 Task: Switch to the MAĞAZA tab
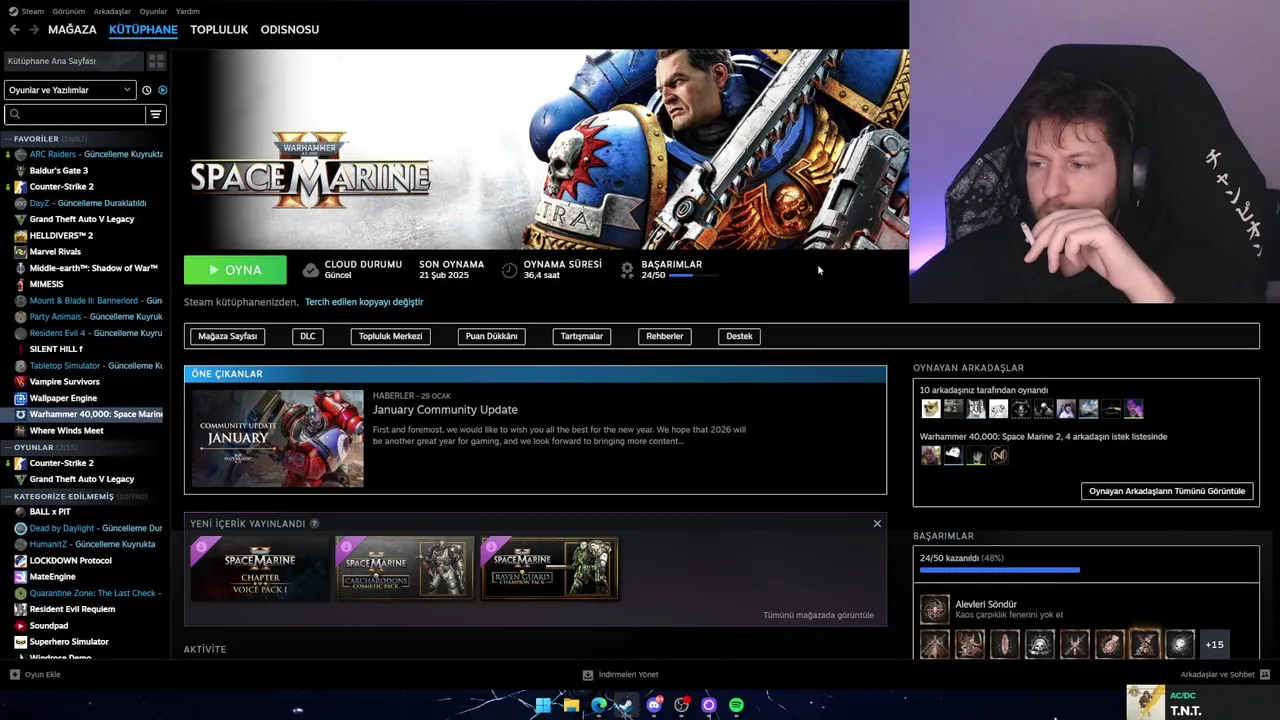pyautogui.click(x=72, y=30)
